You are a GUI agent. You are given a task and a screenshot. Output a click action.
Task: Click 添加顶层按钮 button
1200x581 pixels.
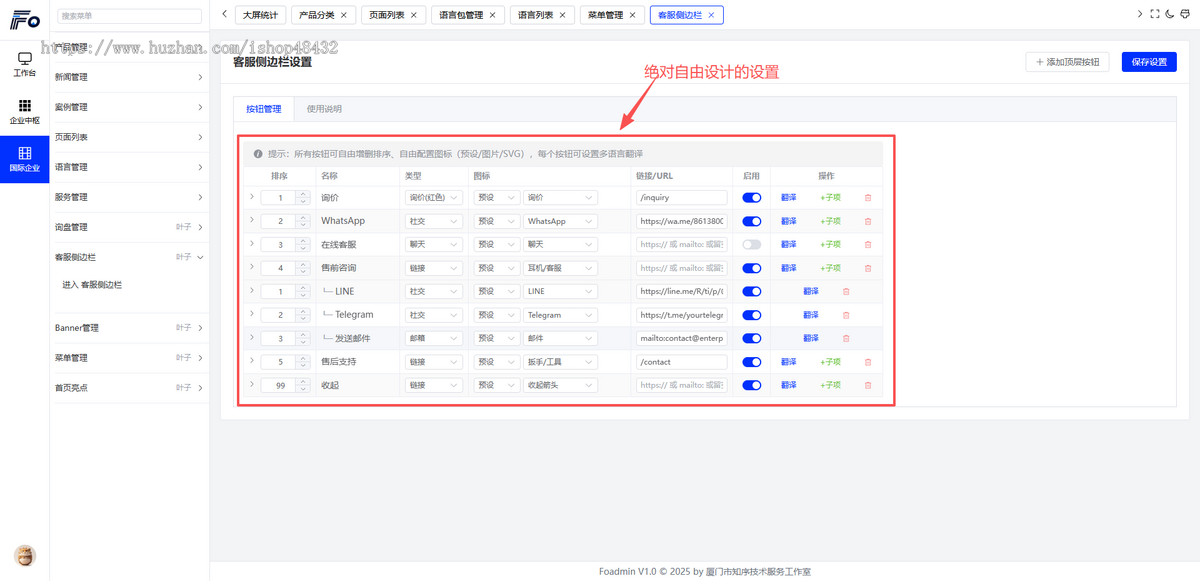[x=1067, y=62]
